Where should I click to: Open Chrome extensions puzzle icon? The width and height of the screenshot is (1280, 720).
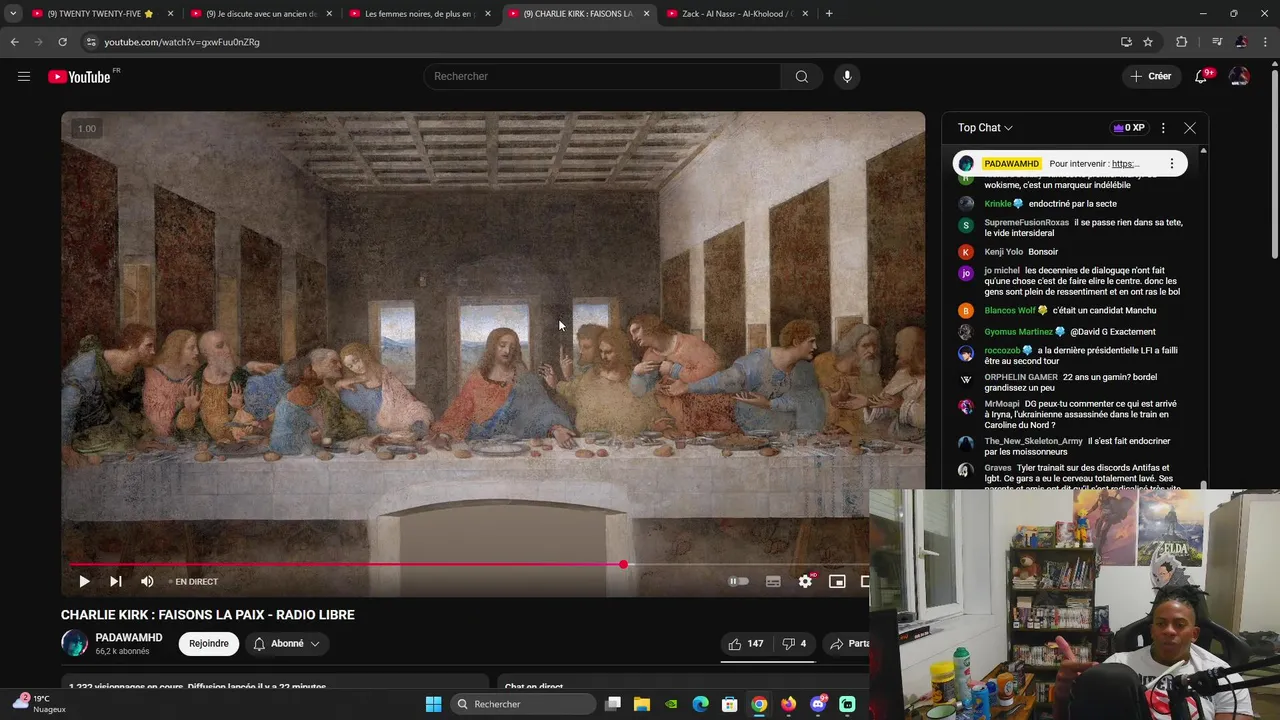coord(1182,42)
